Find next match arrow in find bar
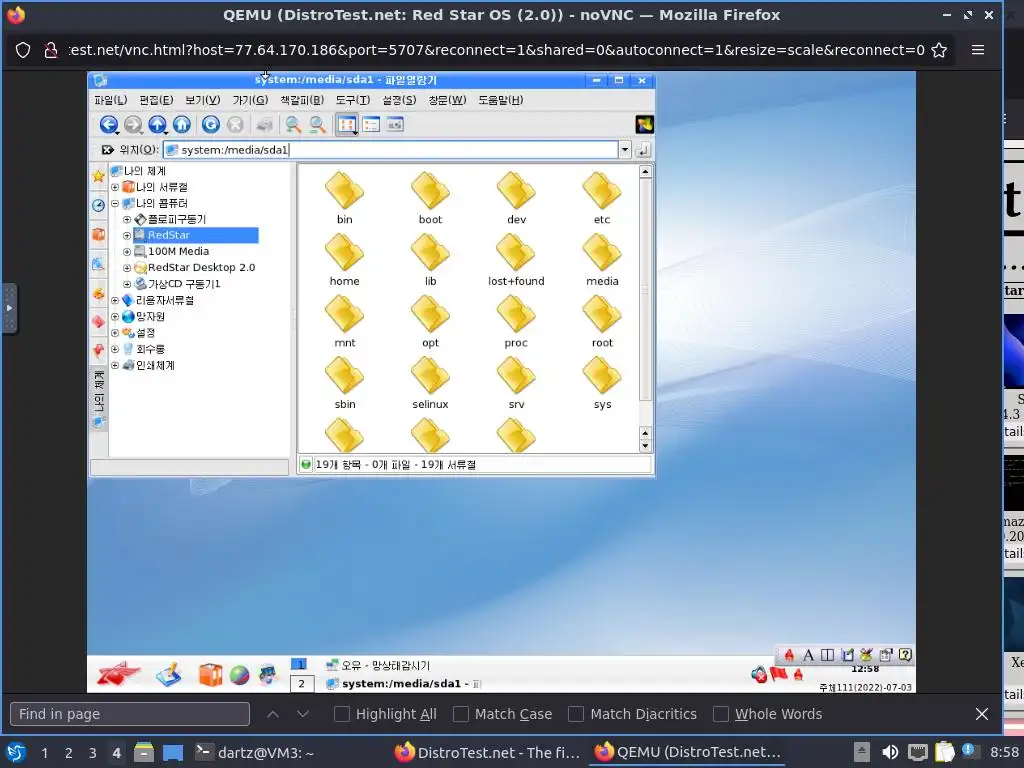Image resolution: width=1024 pixels, height=768 pixels. click(x=302, y=714)
